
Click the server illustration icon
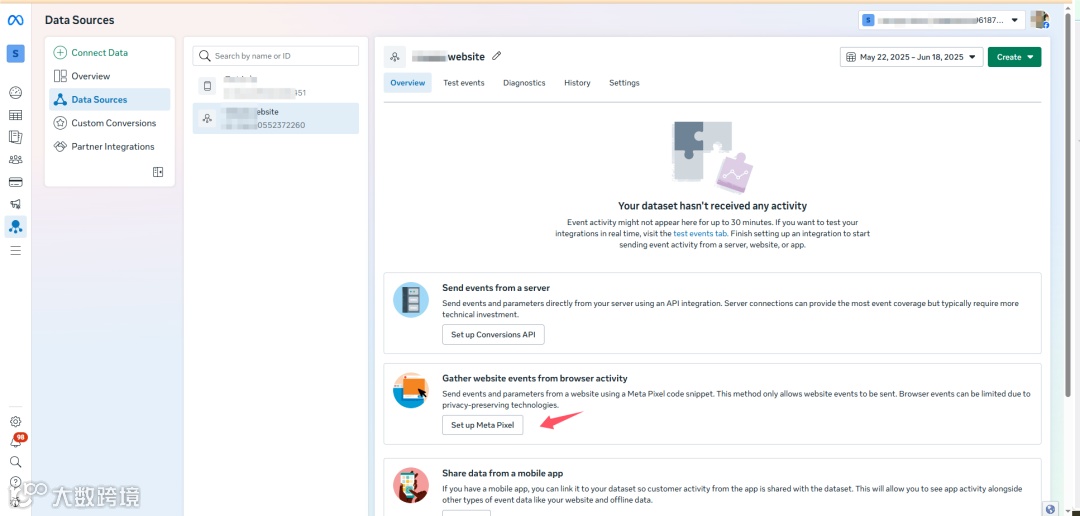pyautogui.click(x=411, y=300)
